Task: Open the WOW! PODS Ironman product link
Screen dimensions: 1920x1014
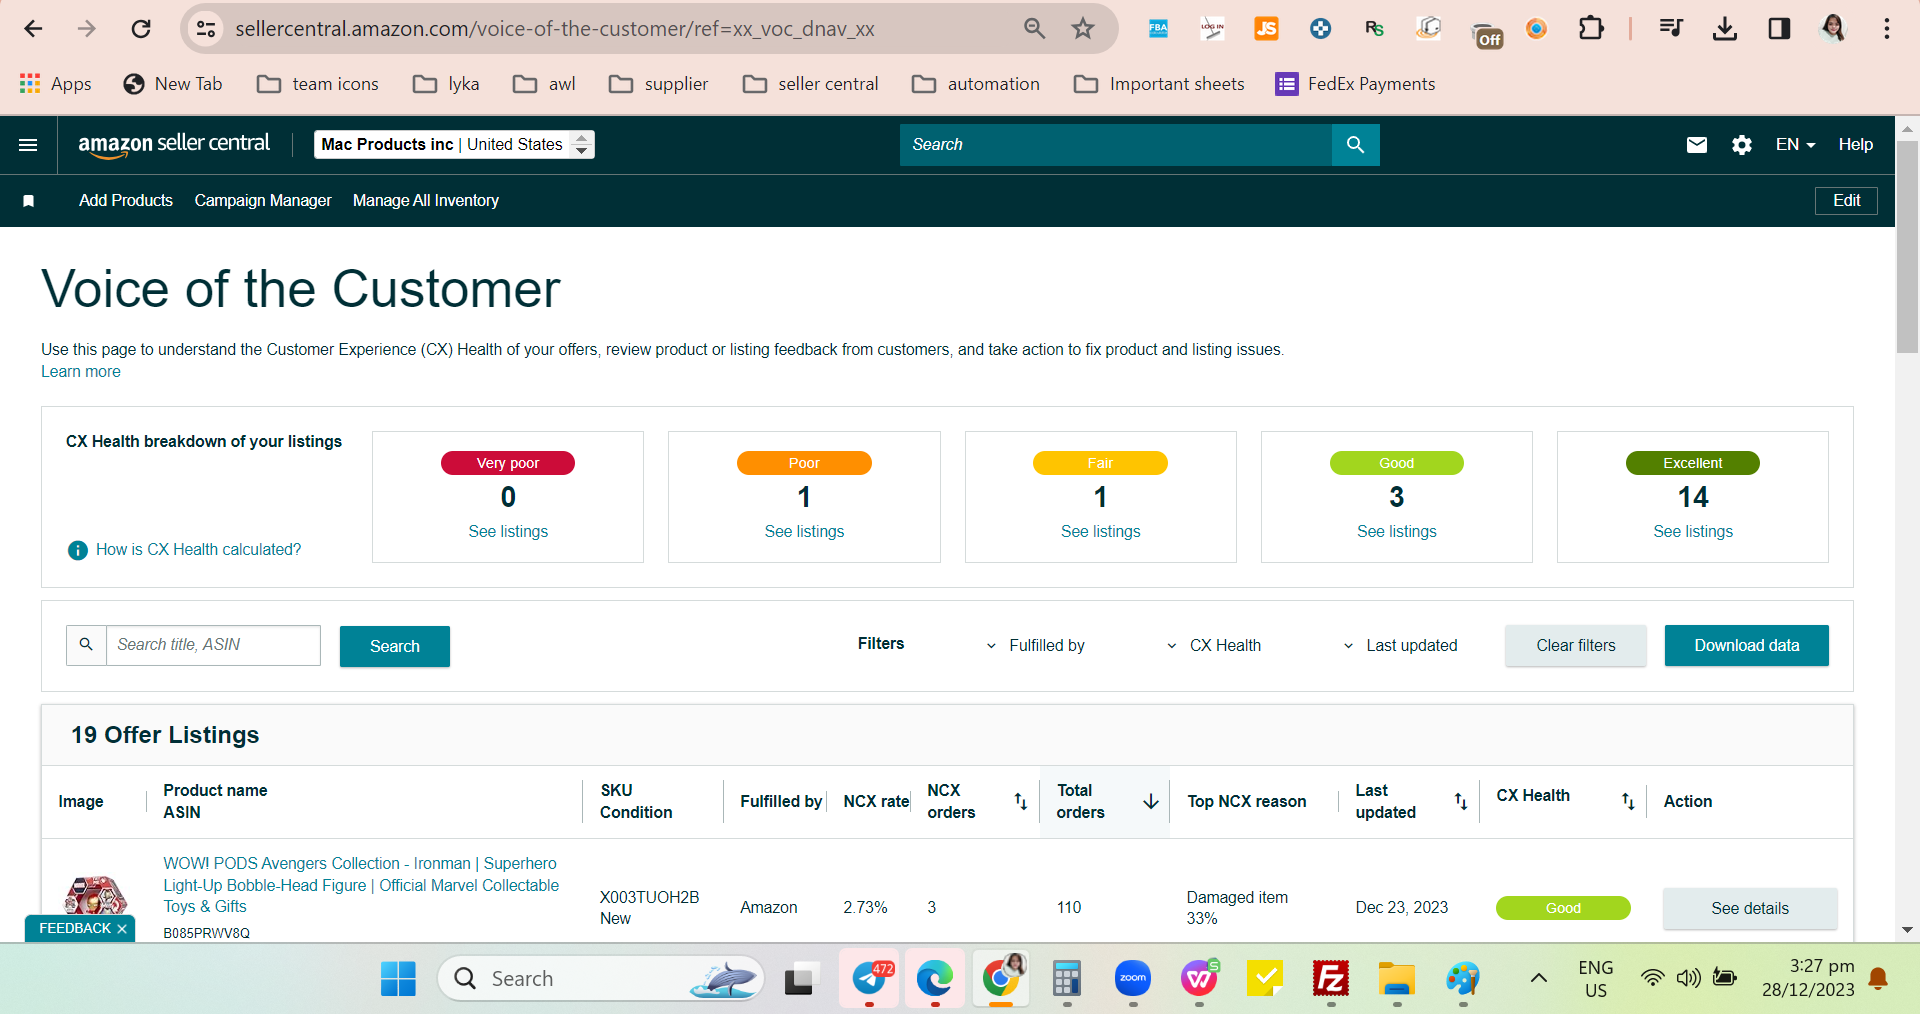Action: click(x=361, y=885)
